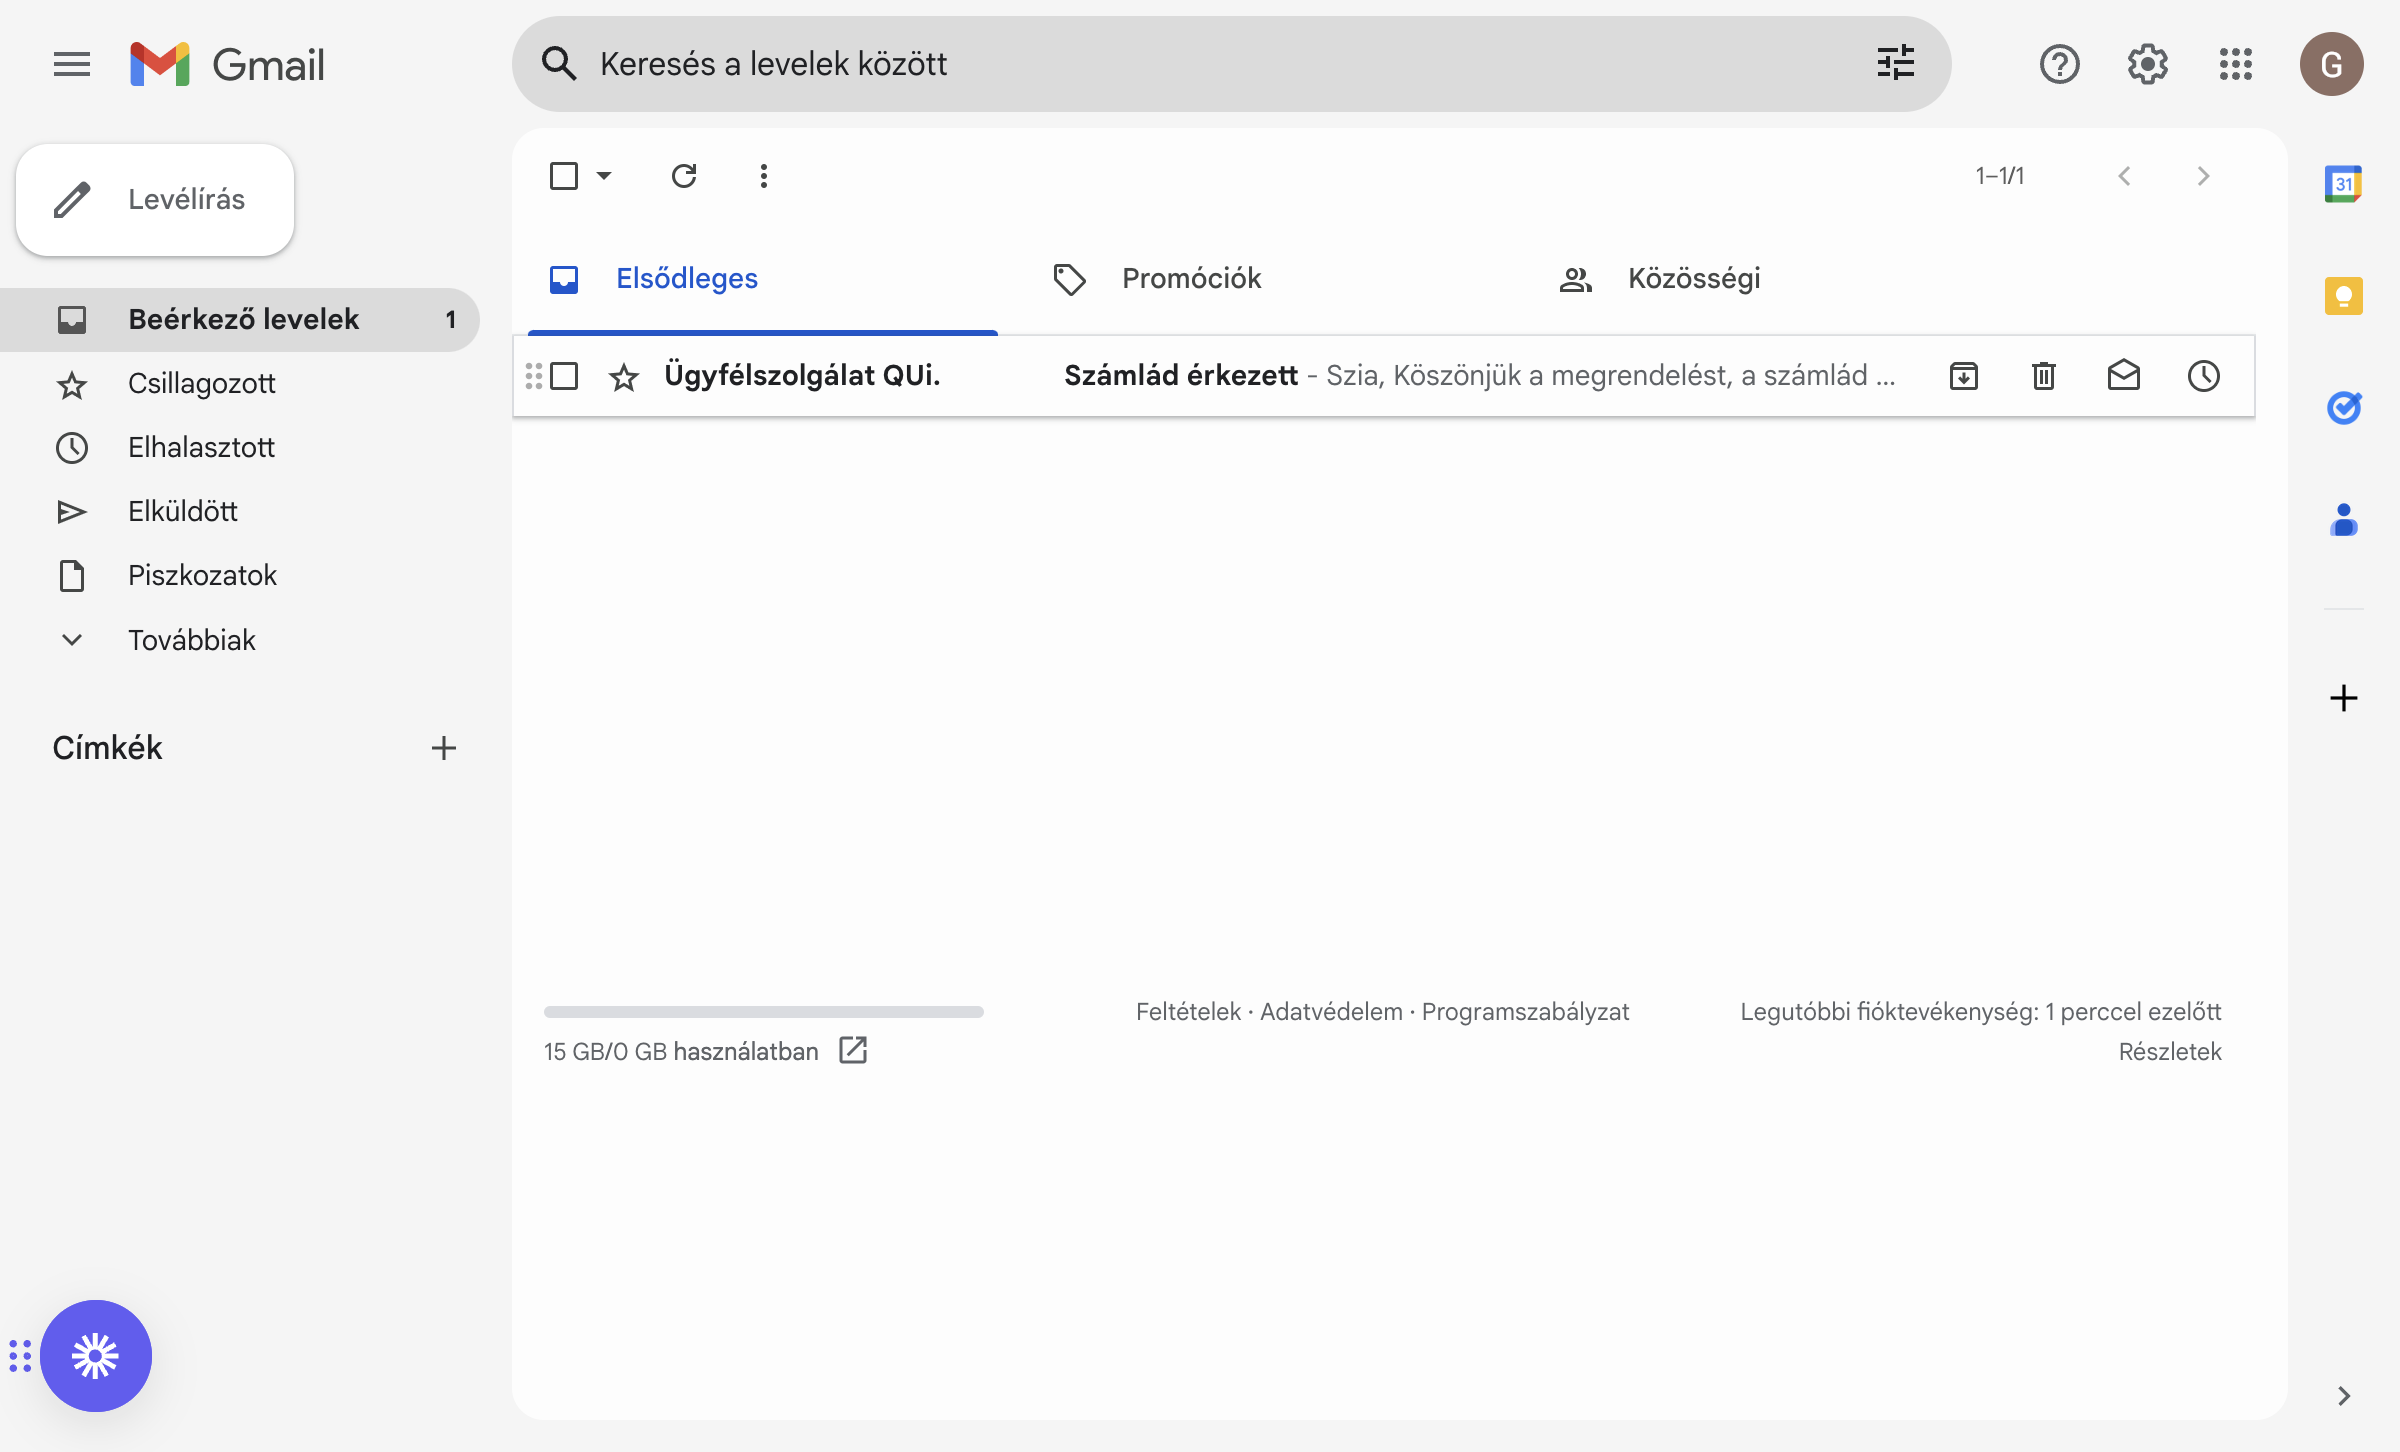Refresh the inbox
Viewport: 2400px width, 1452px height.
(684, 176)
